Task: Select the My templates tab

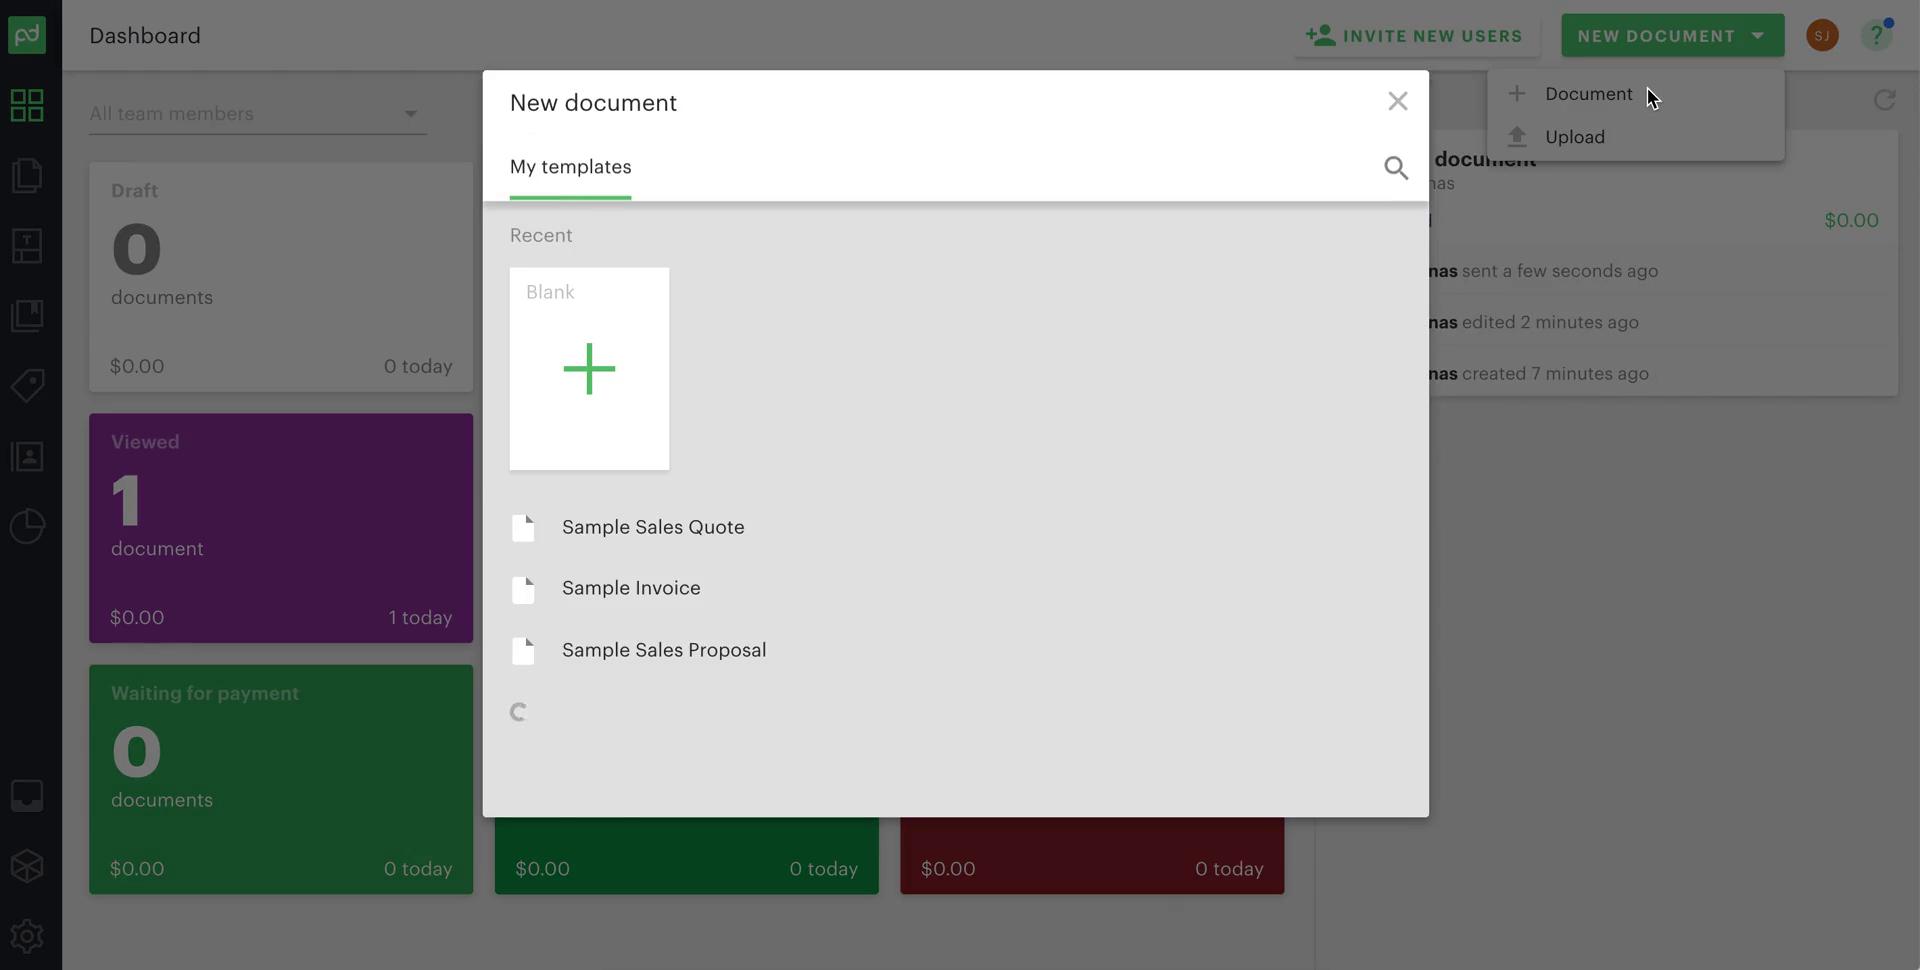Action: click(x=570, y=167)
